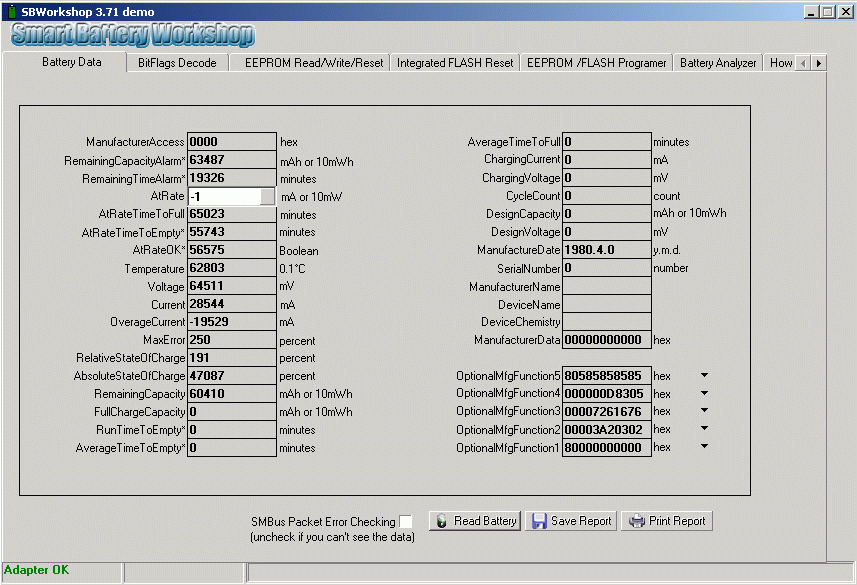Open the Integrated FLASH Reset tab
The image size is (857, 585).
tap(455, 63)
